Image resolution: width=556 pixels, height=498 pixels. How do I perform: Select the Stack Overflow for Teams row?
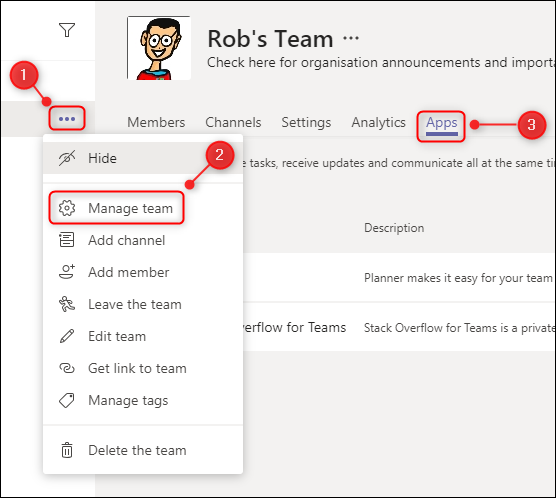pyautogui.click(x=400, y=327)
